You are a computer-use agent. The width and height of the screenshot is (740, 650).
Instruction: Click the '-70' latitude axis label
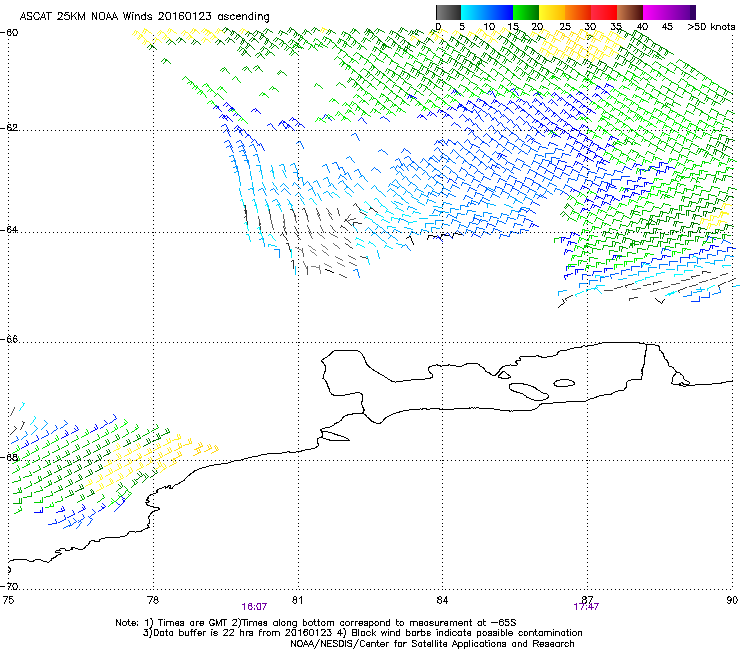click(10, 586)
